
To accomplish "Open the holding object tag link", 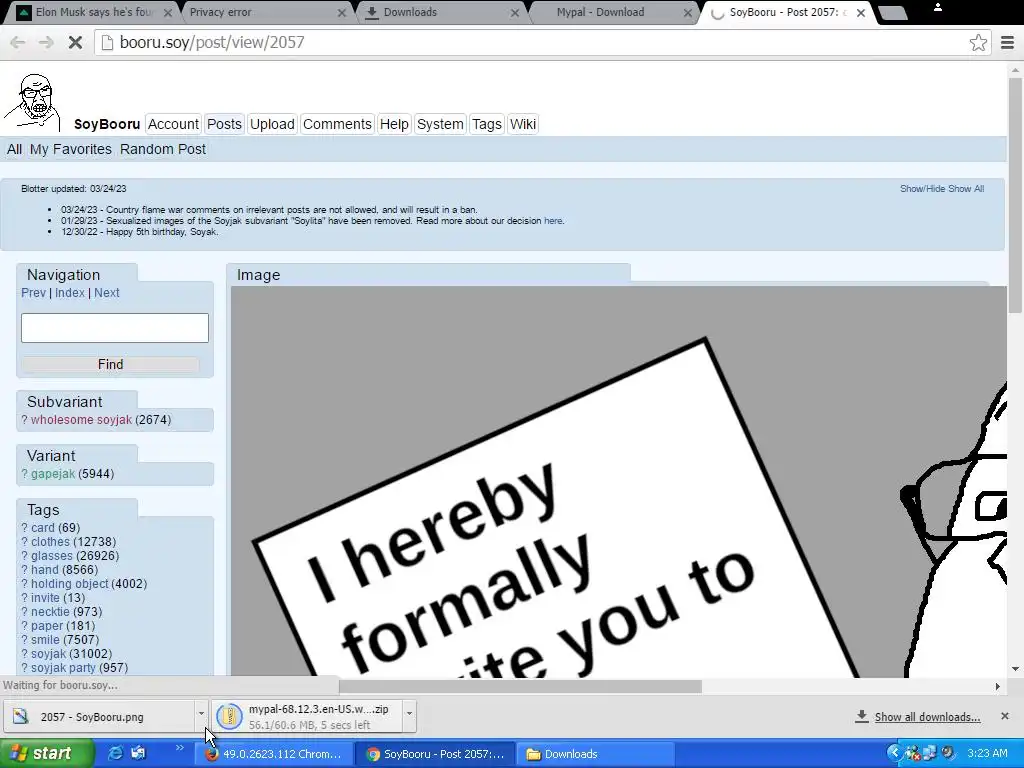I will point(70,584).
